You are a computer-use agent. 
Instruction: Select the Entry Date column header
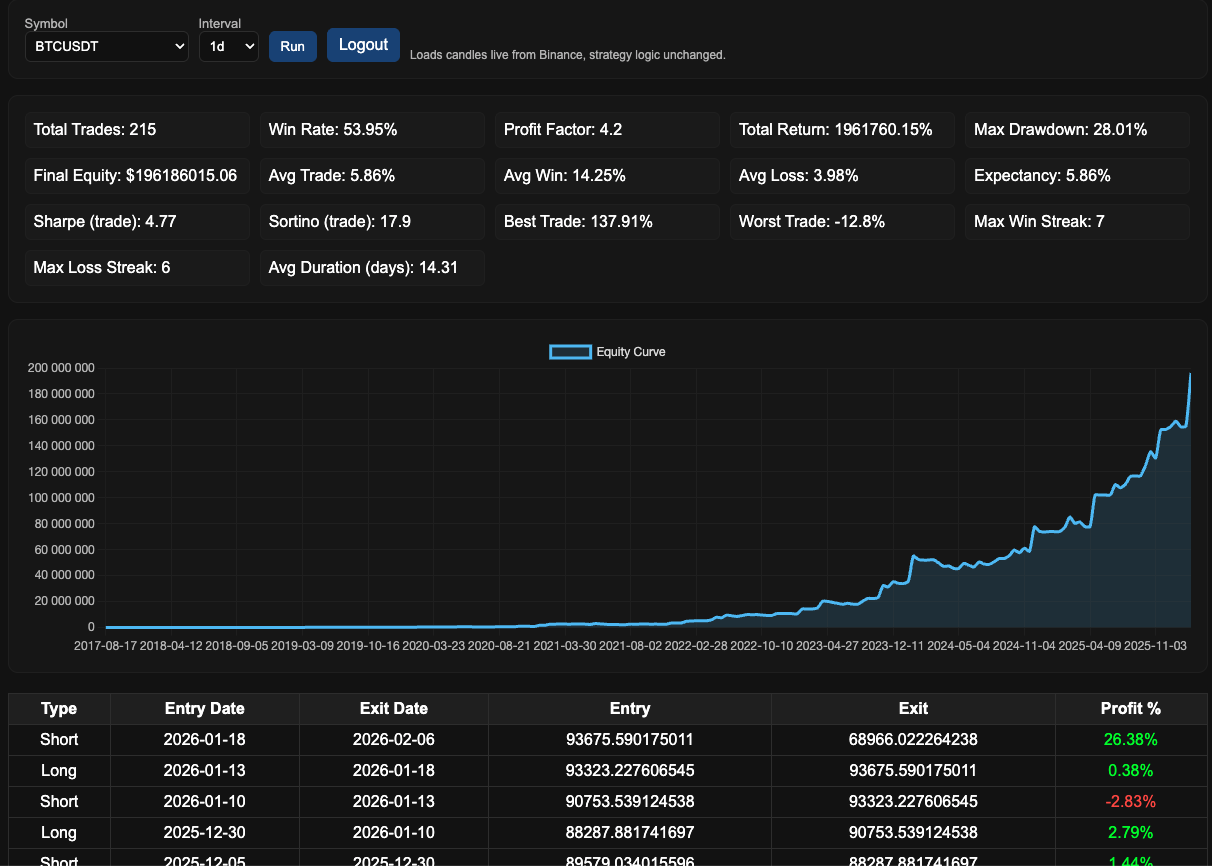click(x=204, y=708)
